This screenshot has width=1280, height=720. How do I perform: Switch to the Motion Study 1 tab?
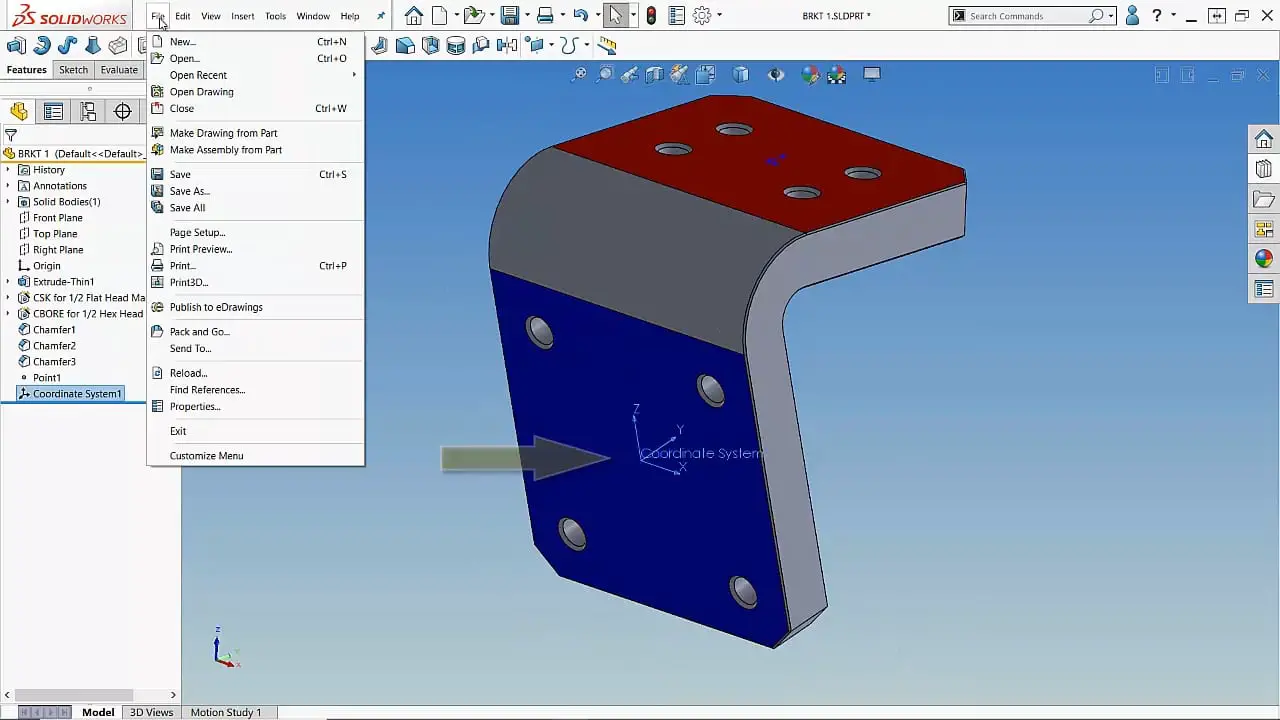[227, 712]
